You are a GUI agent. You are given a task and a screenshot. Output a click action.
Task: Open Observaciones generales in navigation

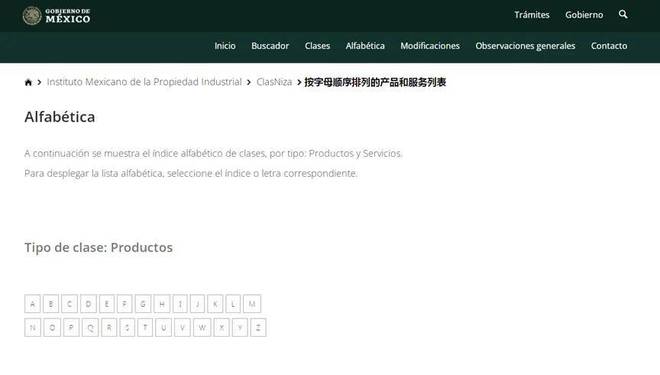[525, 46]
